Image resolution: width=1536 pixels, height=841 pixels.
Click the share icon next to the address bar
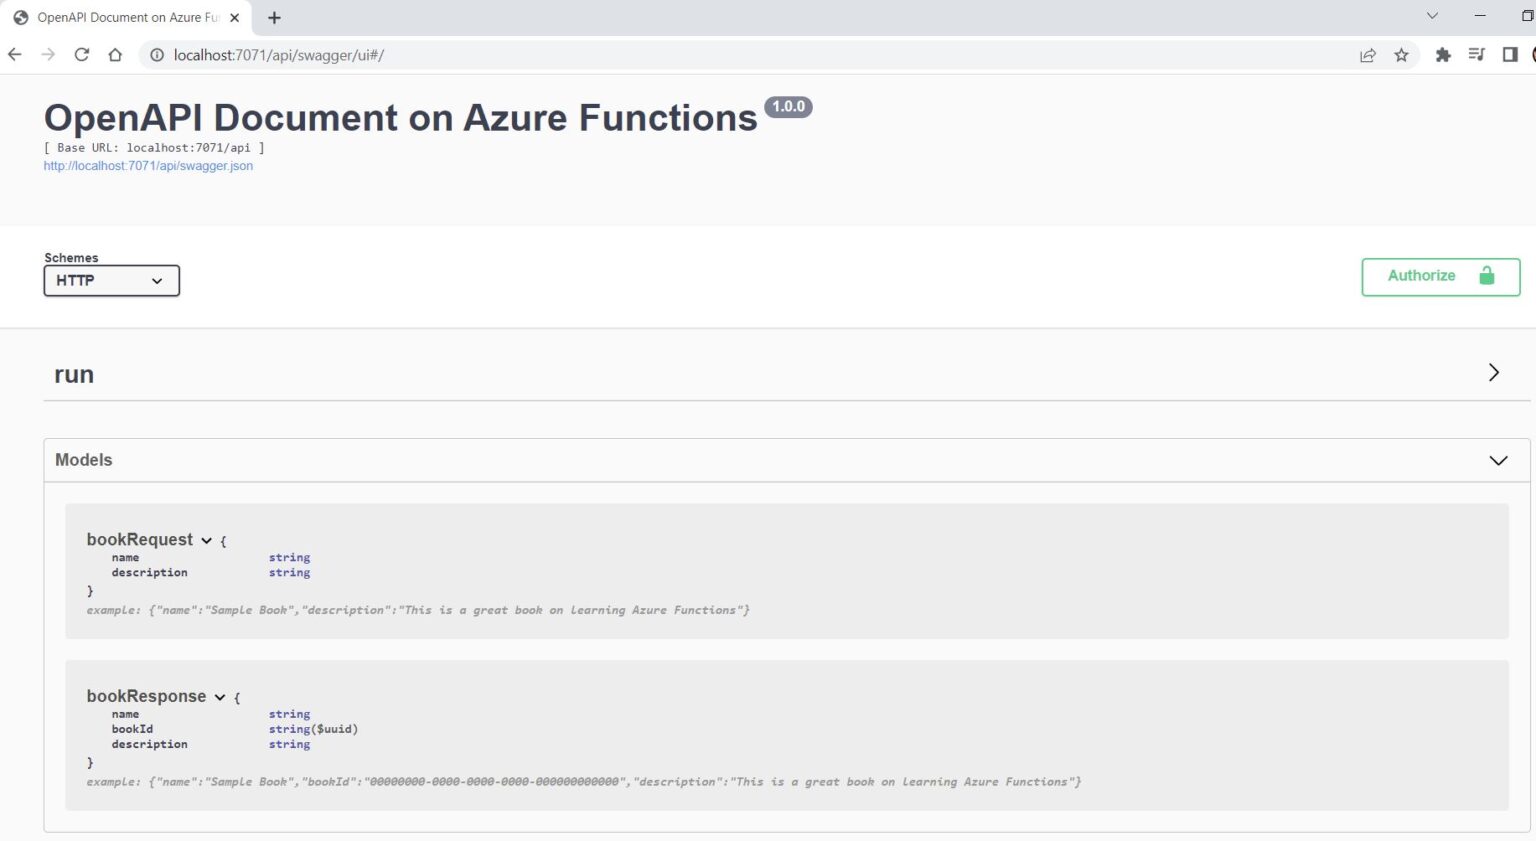click(x=1368, y=56)
